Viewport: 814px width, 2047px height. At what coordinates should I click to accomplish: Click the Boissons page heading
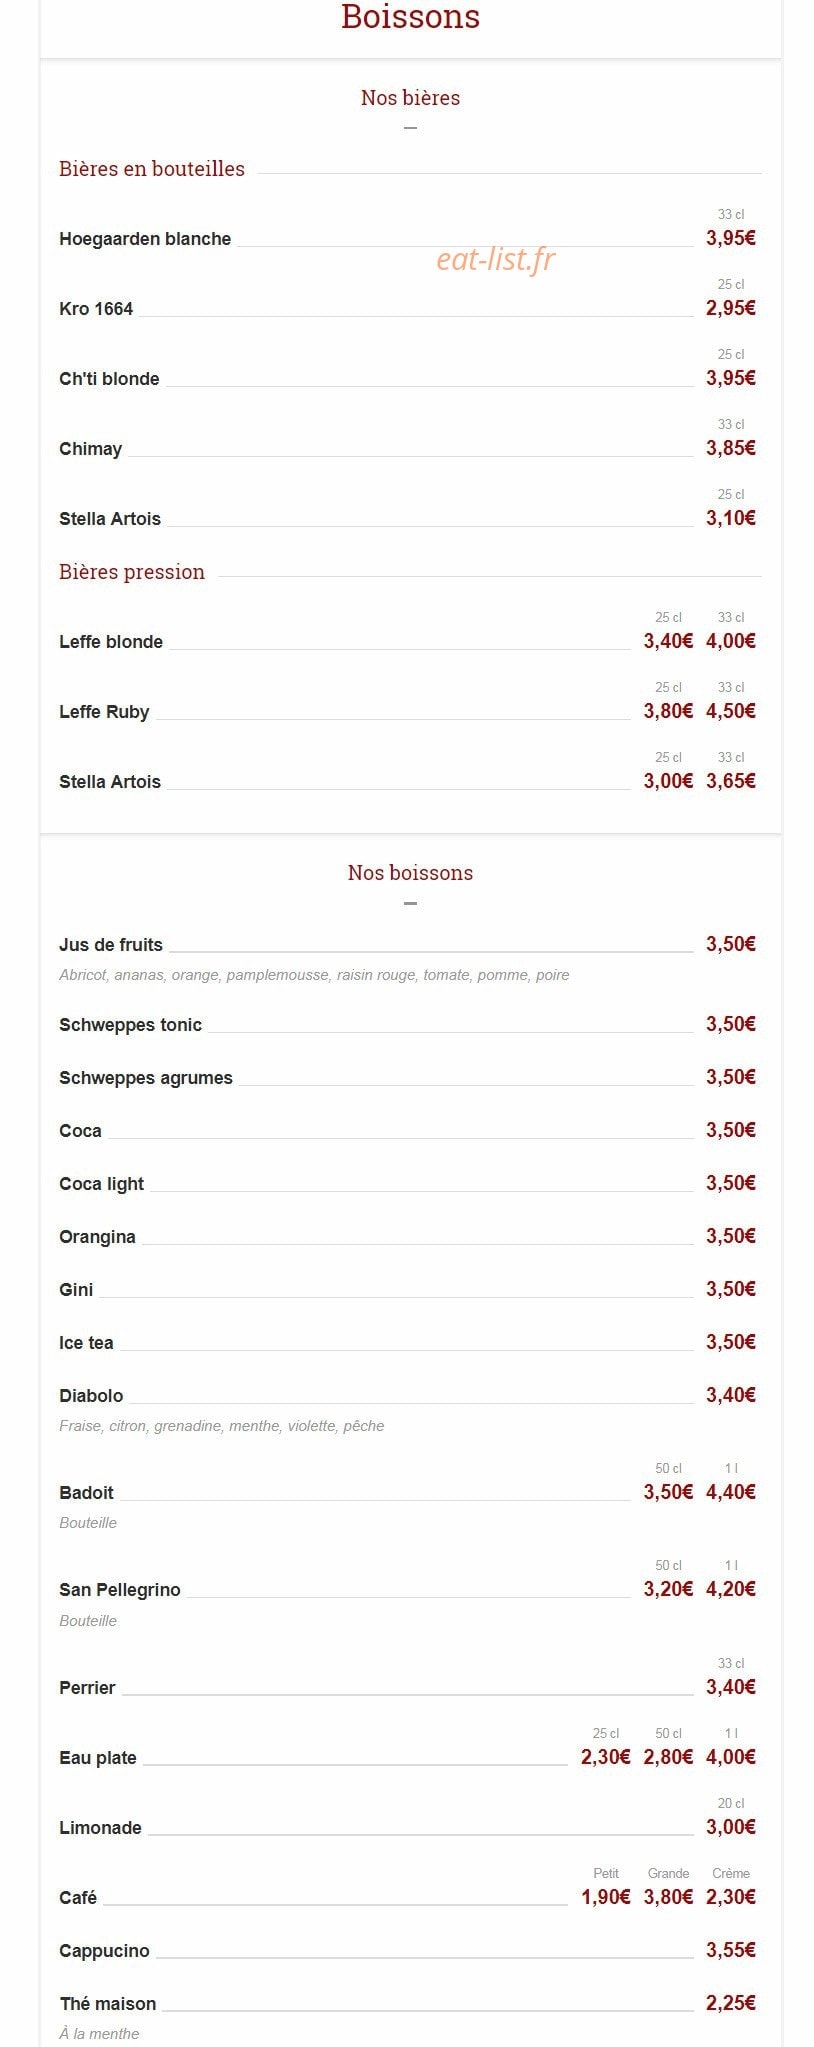(410, 16)
